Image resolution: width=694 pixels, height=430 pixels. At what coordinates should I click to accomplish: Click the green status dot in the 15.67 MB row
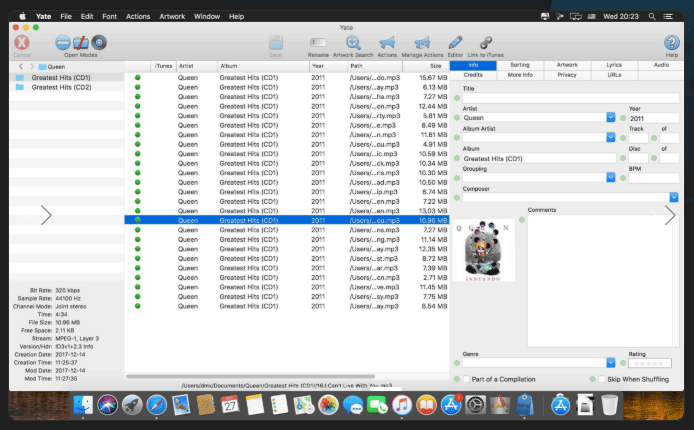tap(138, 77)
